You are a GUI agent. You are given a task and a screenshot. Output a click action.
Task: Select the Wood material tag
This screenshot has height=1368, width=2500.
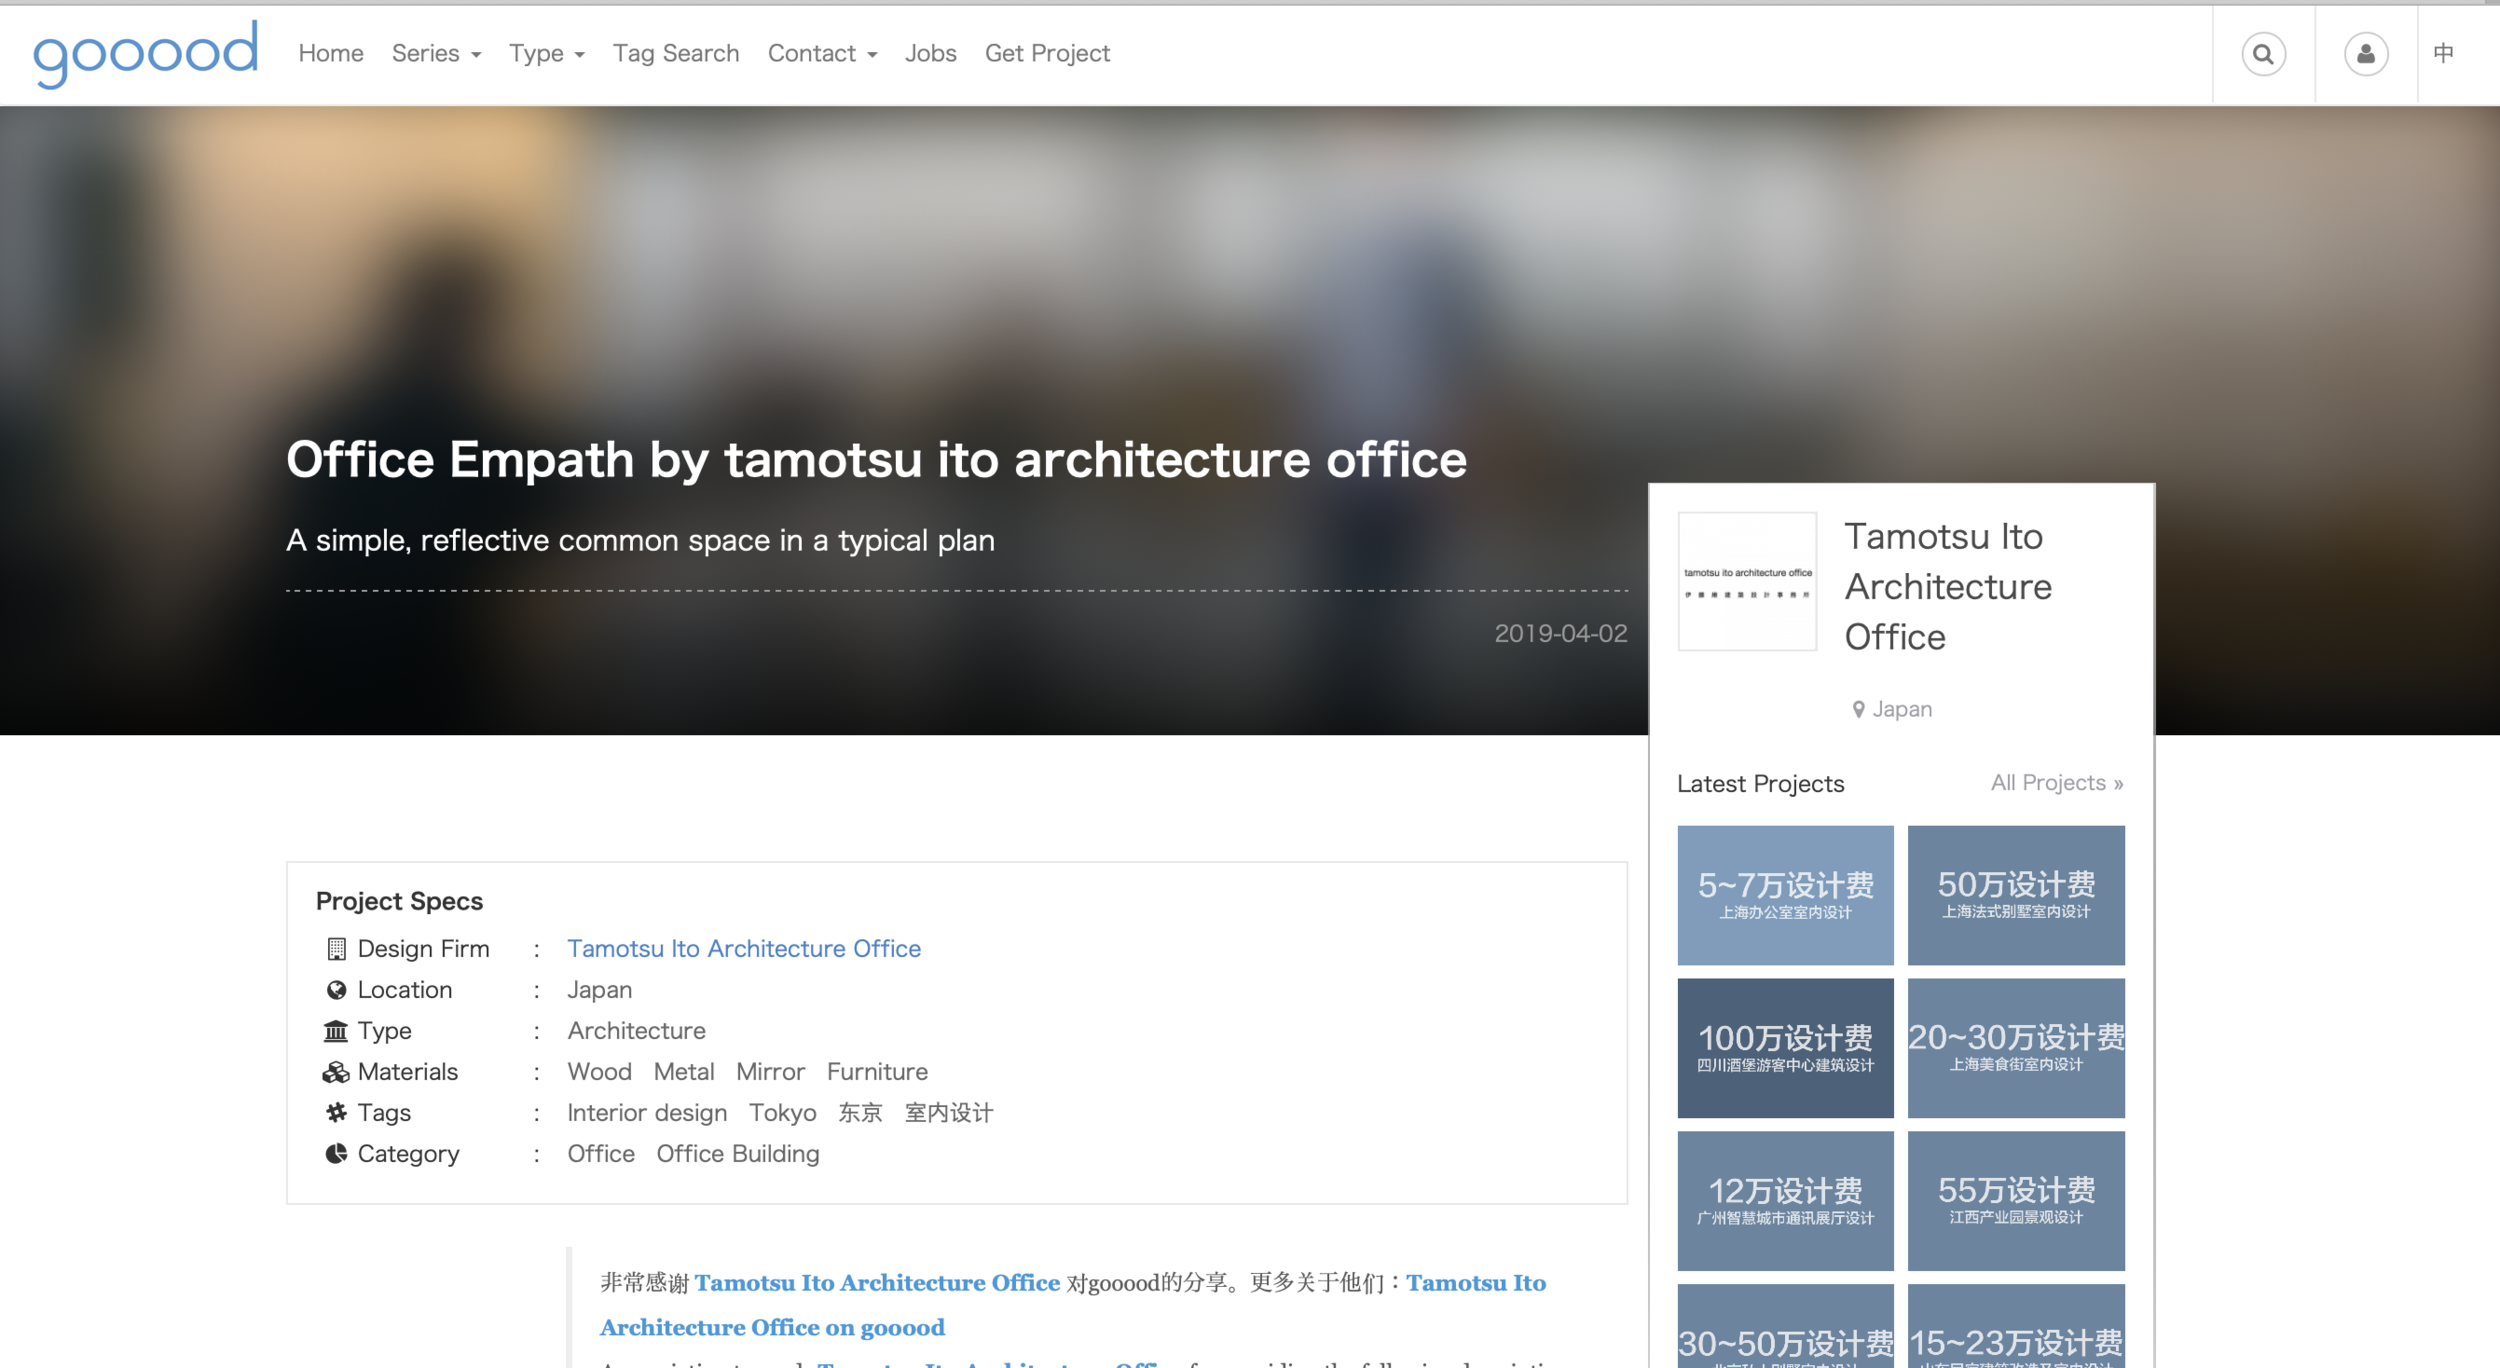[600, 1071]
